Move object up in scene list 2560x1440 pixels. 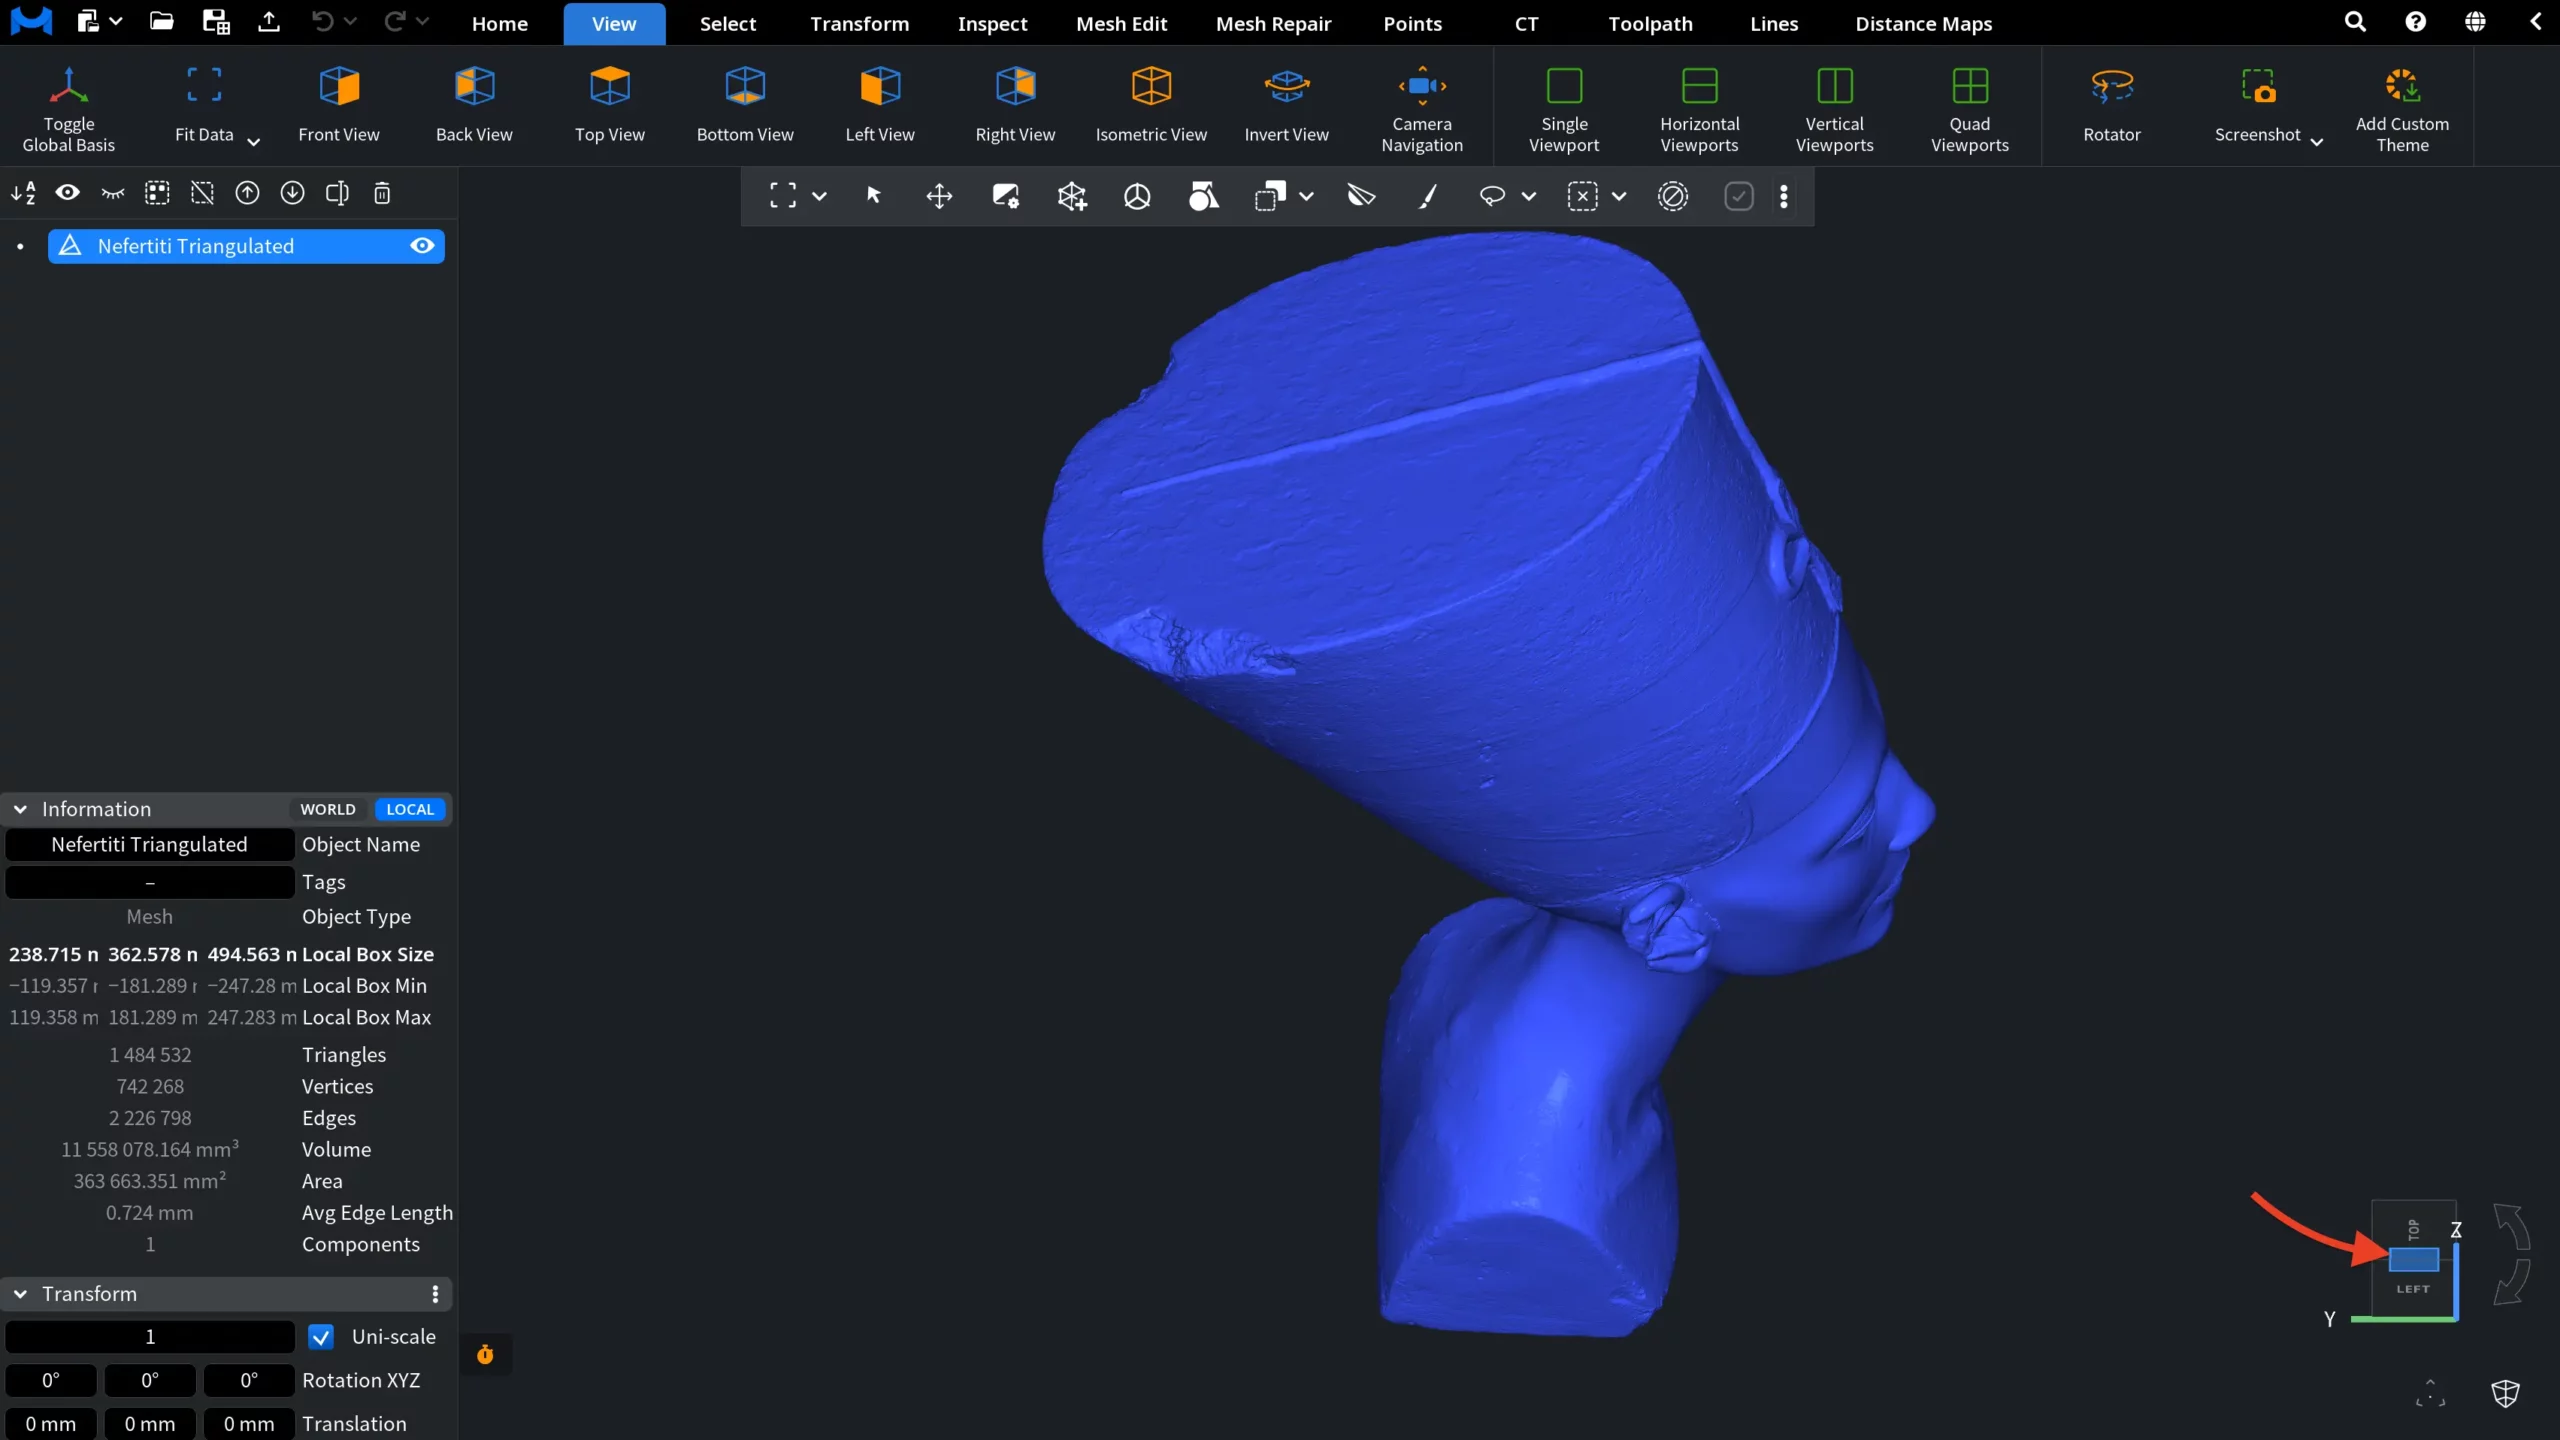pos(247,193)
